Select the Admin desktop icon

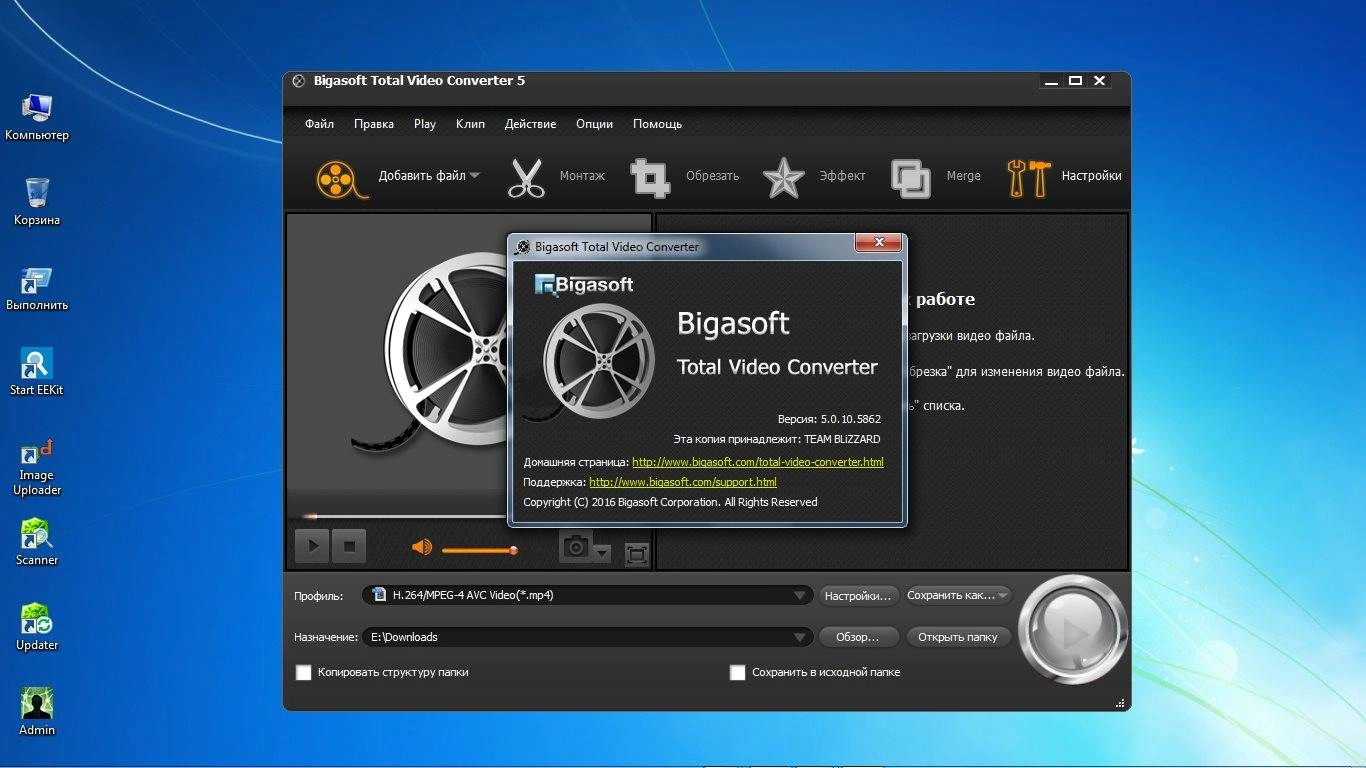(x=37, y=712)
